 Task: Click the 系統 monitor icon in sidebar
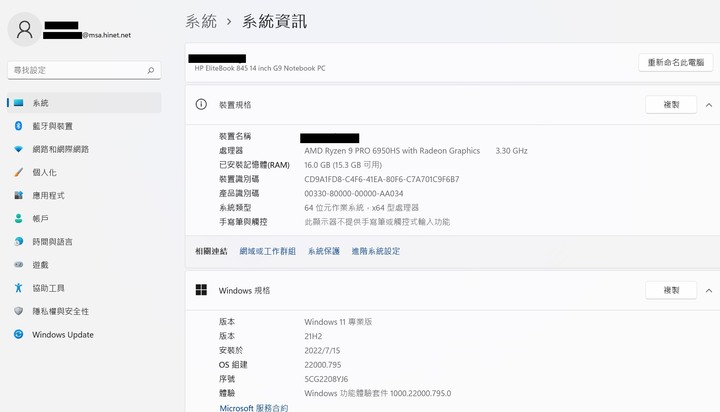tap(18, 103)
